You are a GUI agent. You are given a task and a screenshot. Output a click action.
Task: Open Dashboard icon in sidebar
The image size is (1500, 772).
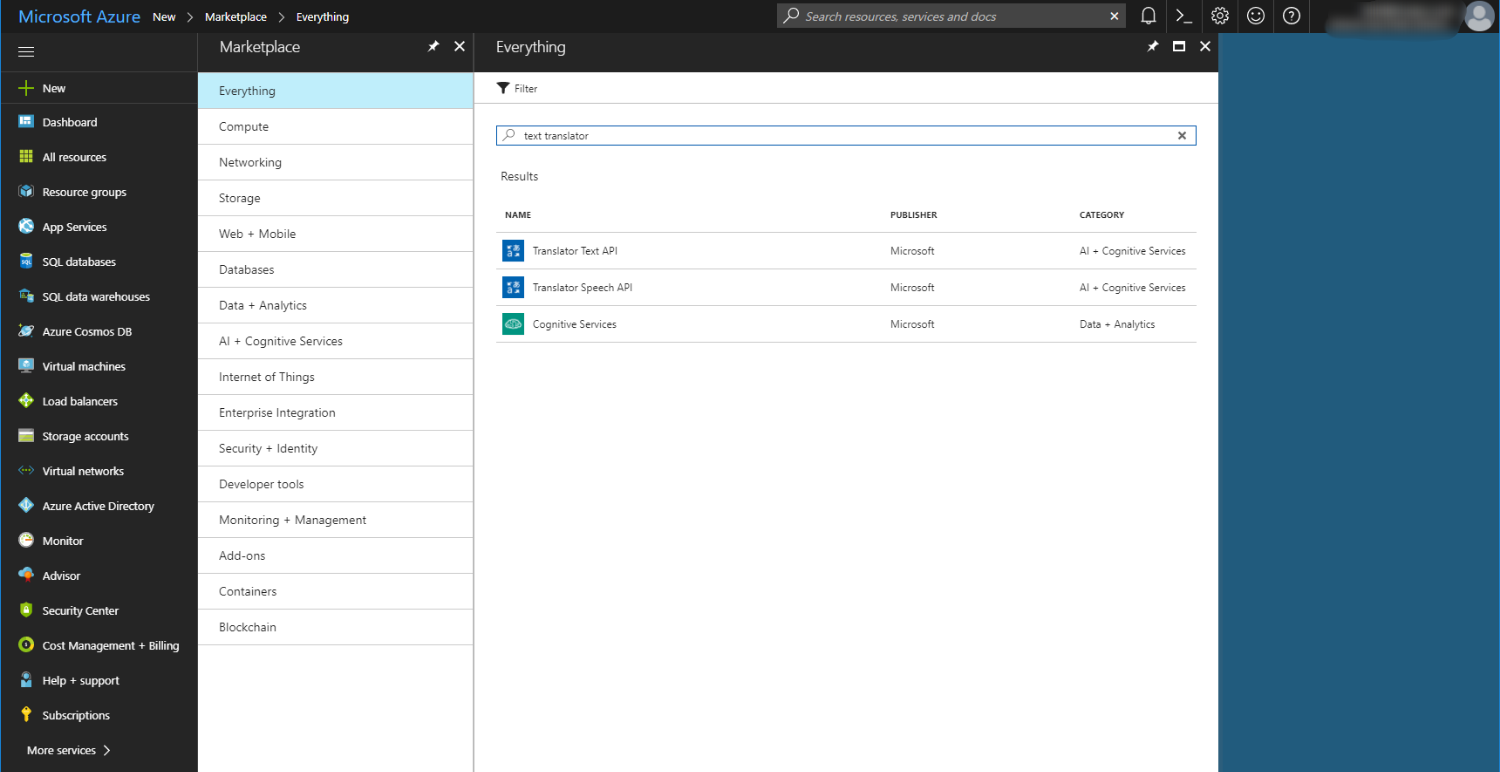tap(26, 122)
